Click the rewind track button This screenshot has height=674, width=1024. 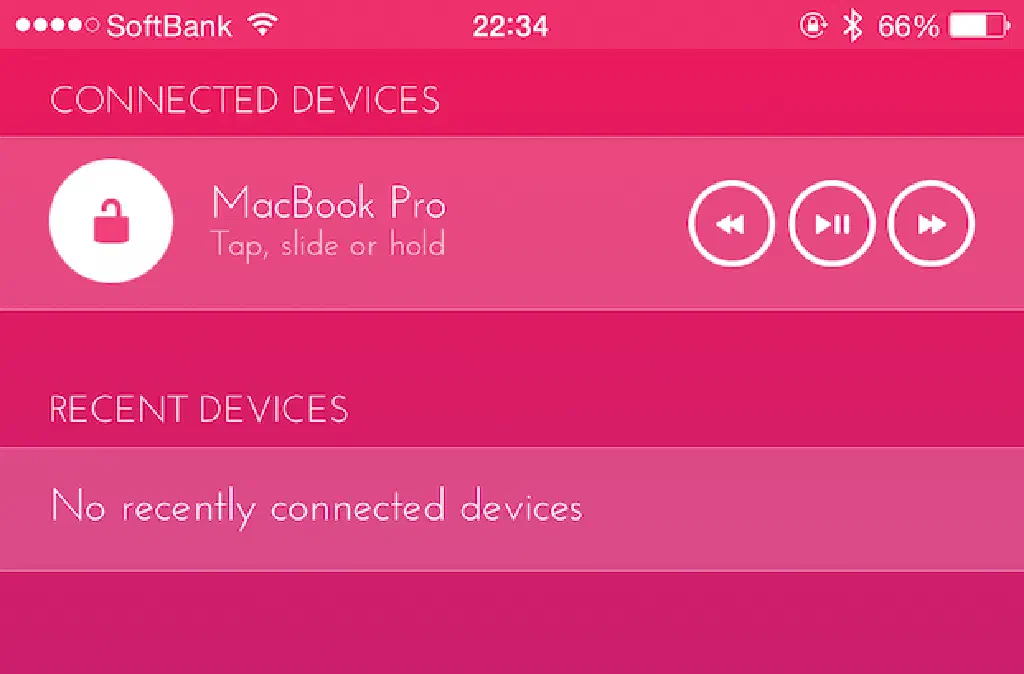[x=731, y=224]
